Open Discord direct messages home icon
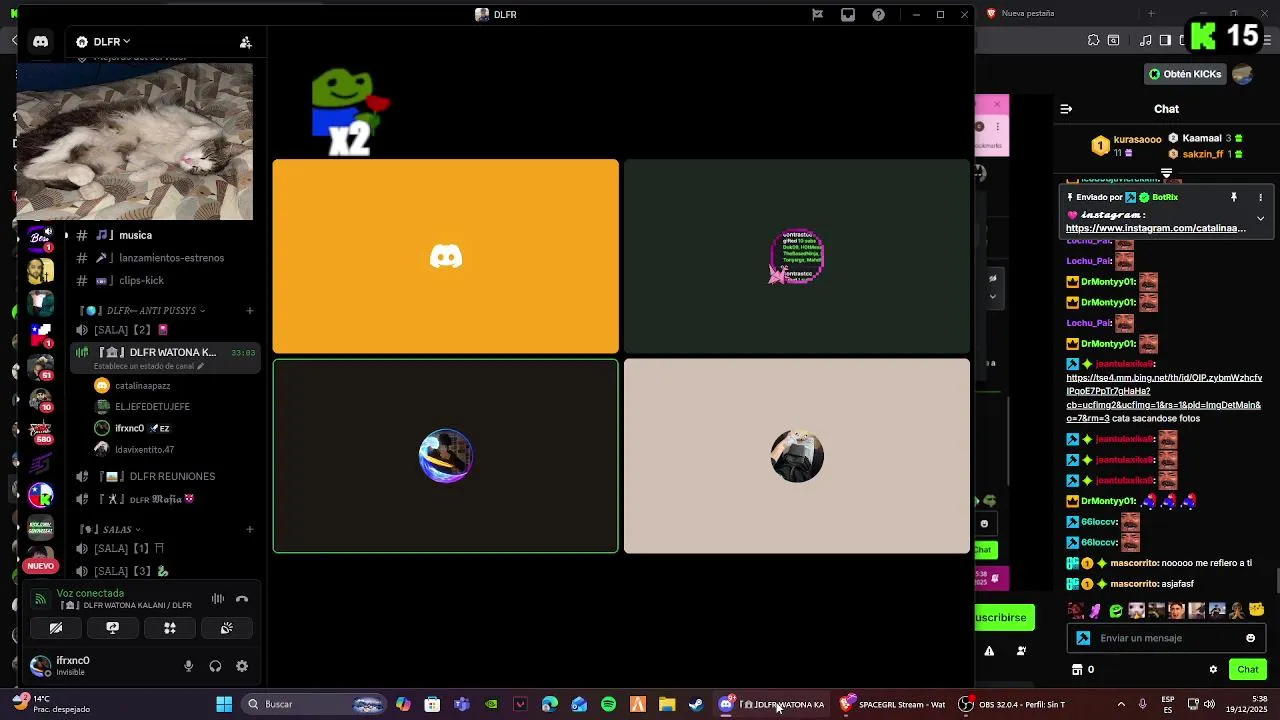Viewport: 1280px width, 720px height. pyautogui.click(x=40, y=42)
